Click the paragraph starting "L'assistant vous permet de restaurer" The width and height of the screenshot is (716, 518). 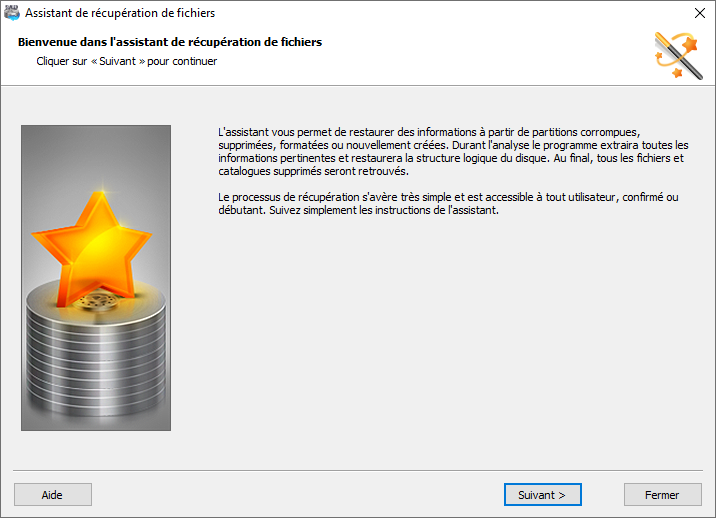(x=453, y=152)
